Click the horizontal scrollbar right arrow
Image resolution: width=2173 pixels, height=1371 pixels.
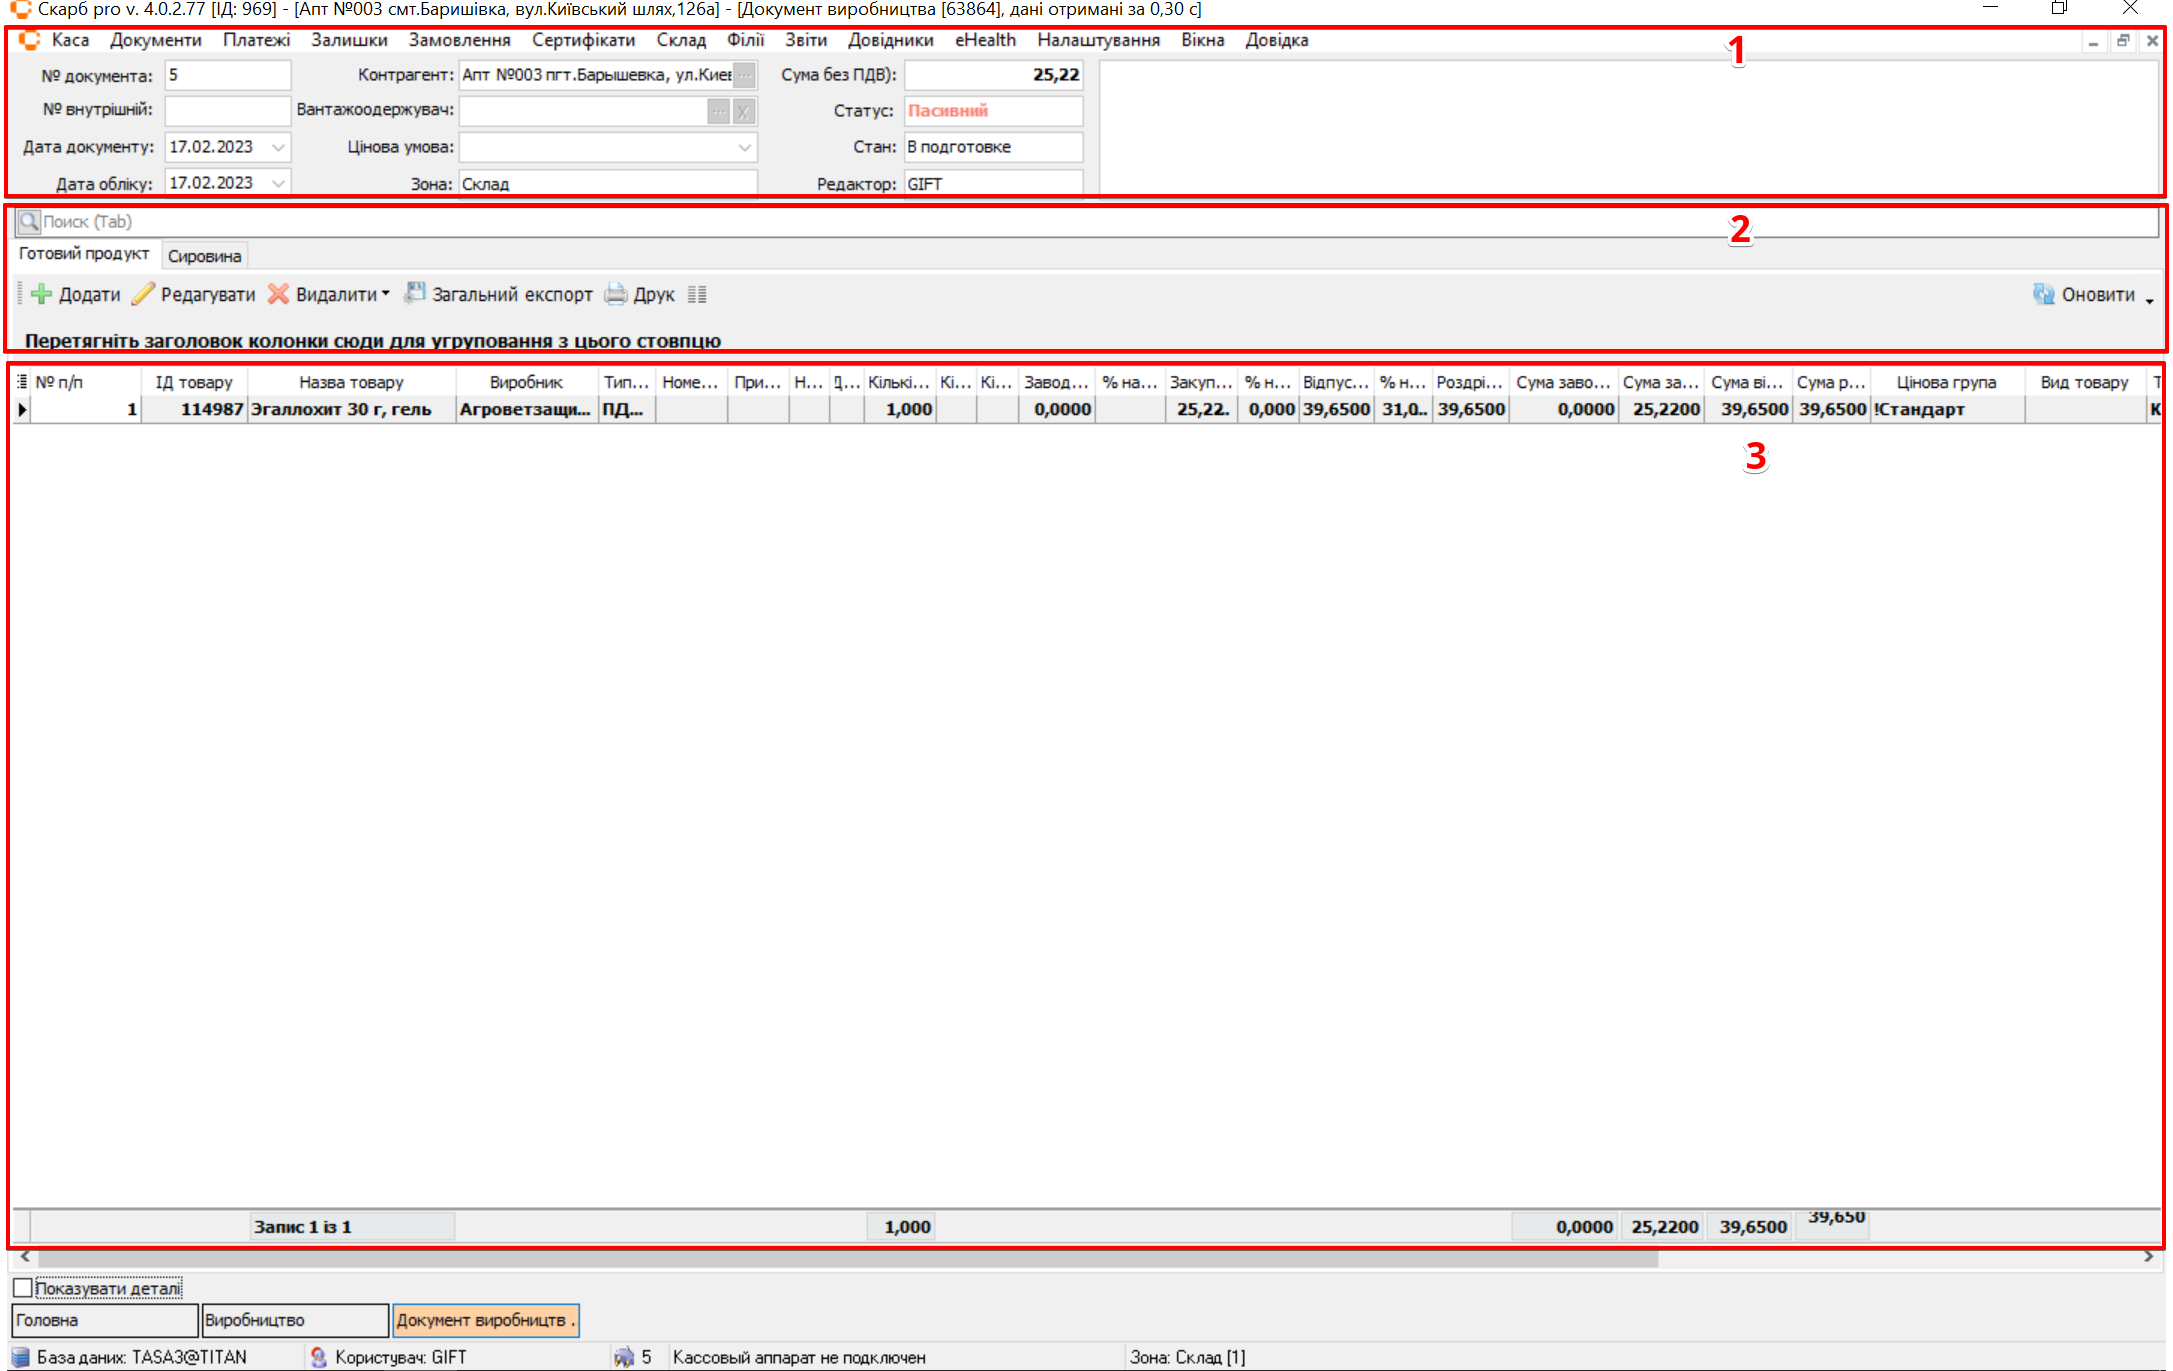coord(2149,1257)
